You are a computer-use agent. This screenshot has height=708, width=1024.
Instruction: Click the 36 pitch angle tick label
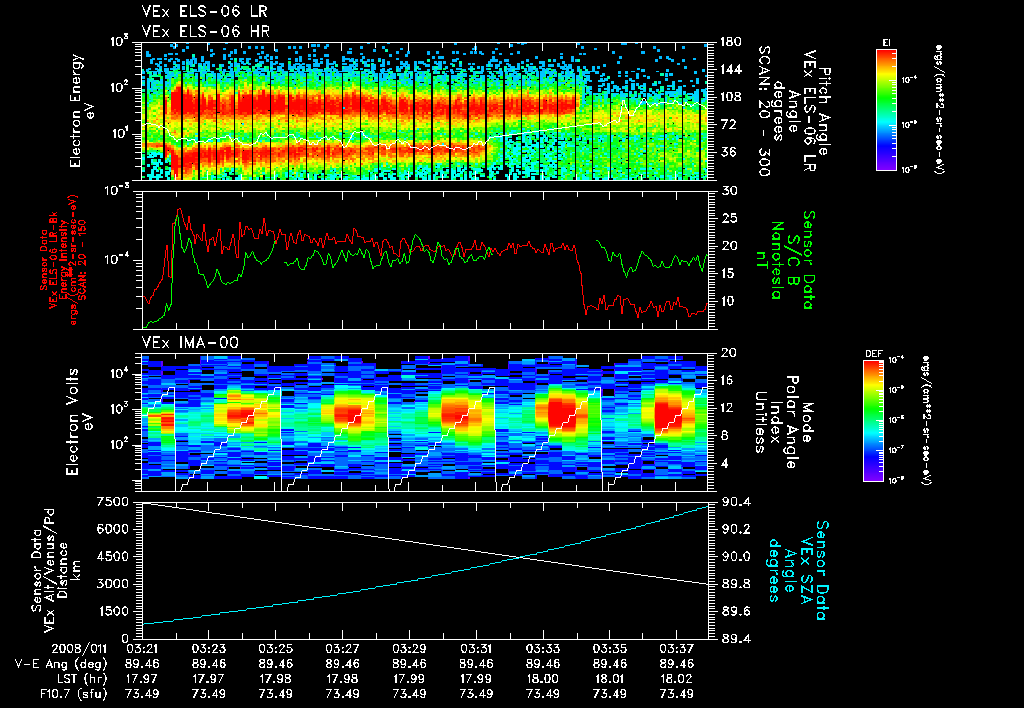(x=729, y=152)
